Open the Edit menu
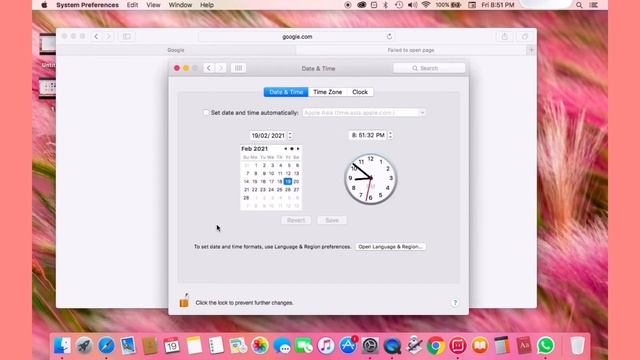640x360 pixels. [132, 5]
